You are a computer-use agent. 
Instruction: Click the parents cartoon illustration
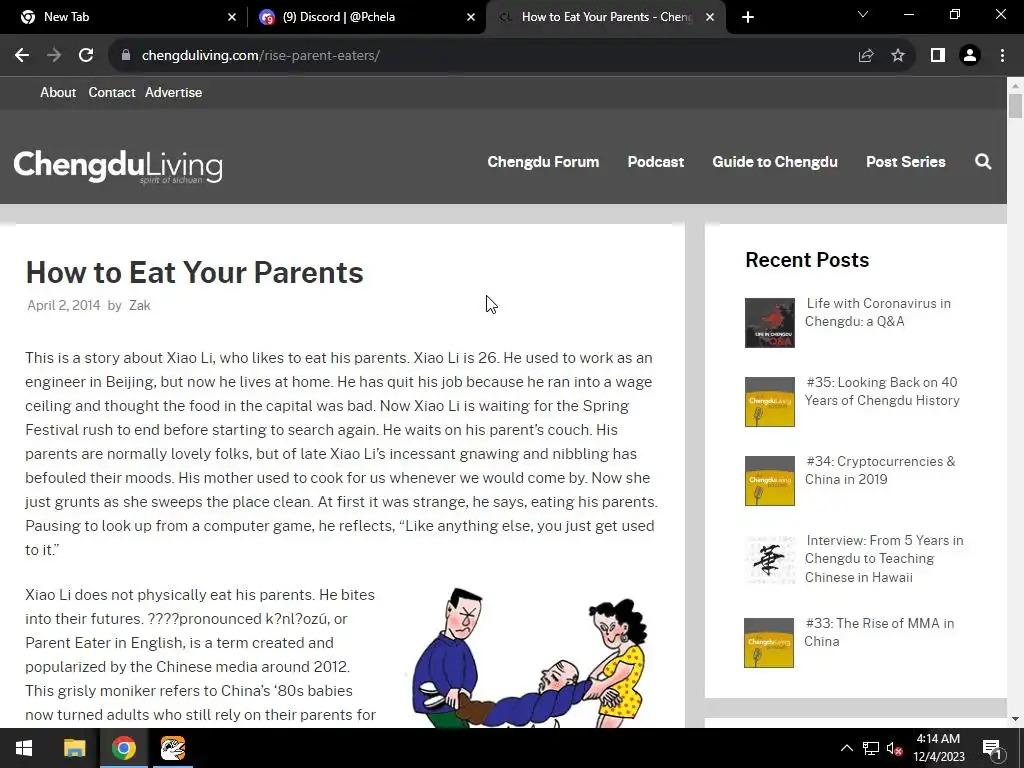530,657
